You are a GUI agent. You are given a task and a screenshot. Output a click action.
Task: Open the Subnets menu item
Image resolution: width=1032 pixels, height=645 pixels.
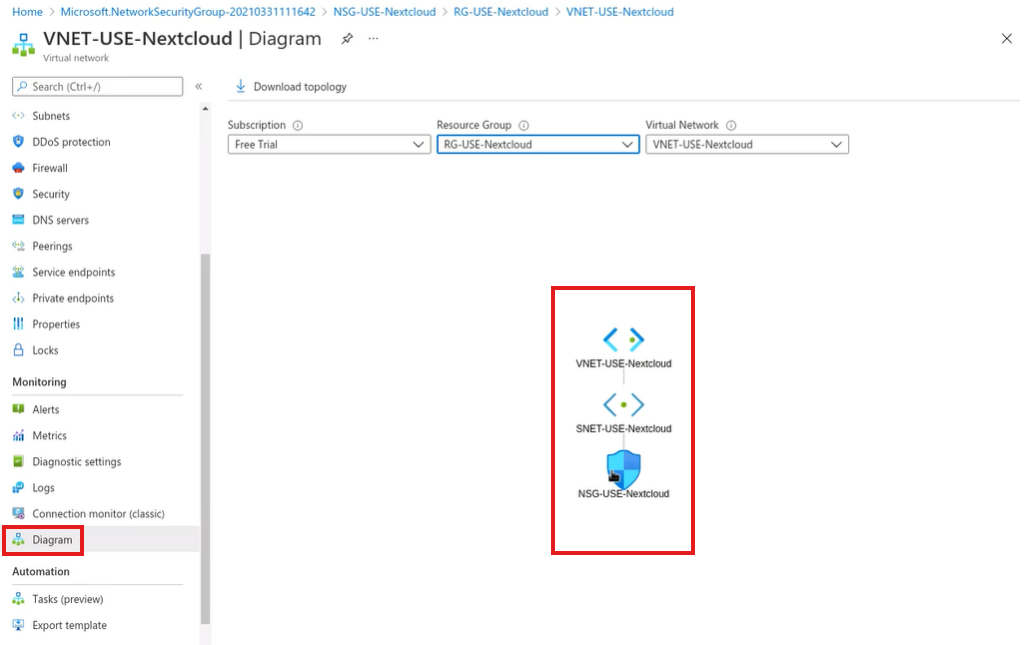coord(51,116)
